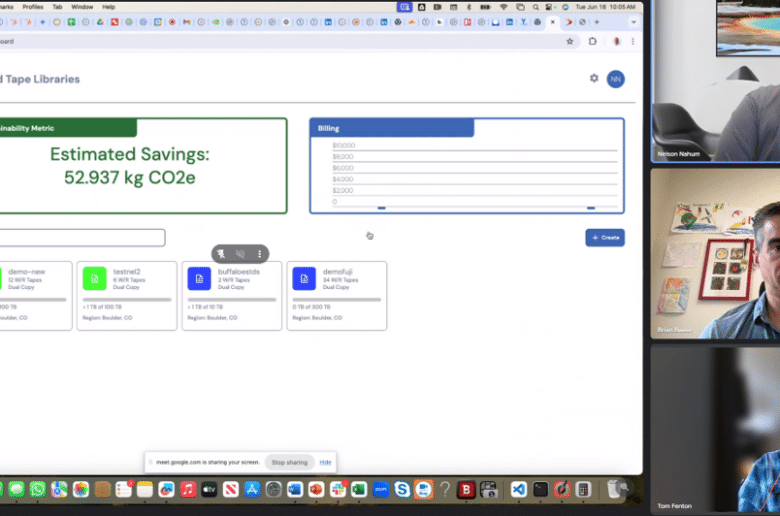Open the NN user avatar menu

click(x=615, y=79)
